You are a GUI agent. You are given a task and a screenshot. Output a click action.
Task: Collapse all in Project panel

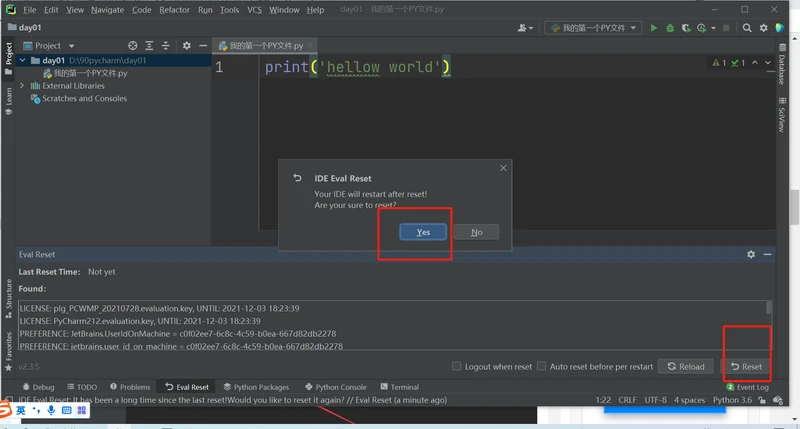[167, 46]
